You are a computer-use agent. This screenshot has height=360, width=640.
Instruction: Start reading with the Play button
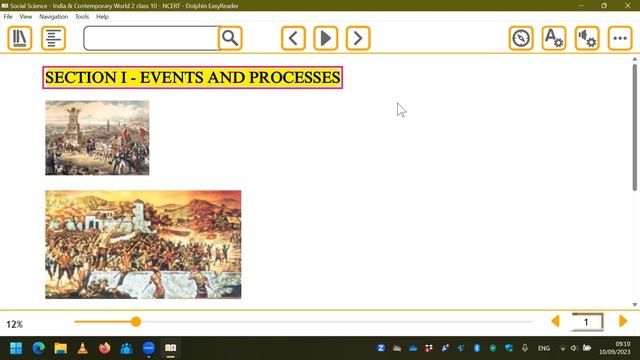click(326, 38)
